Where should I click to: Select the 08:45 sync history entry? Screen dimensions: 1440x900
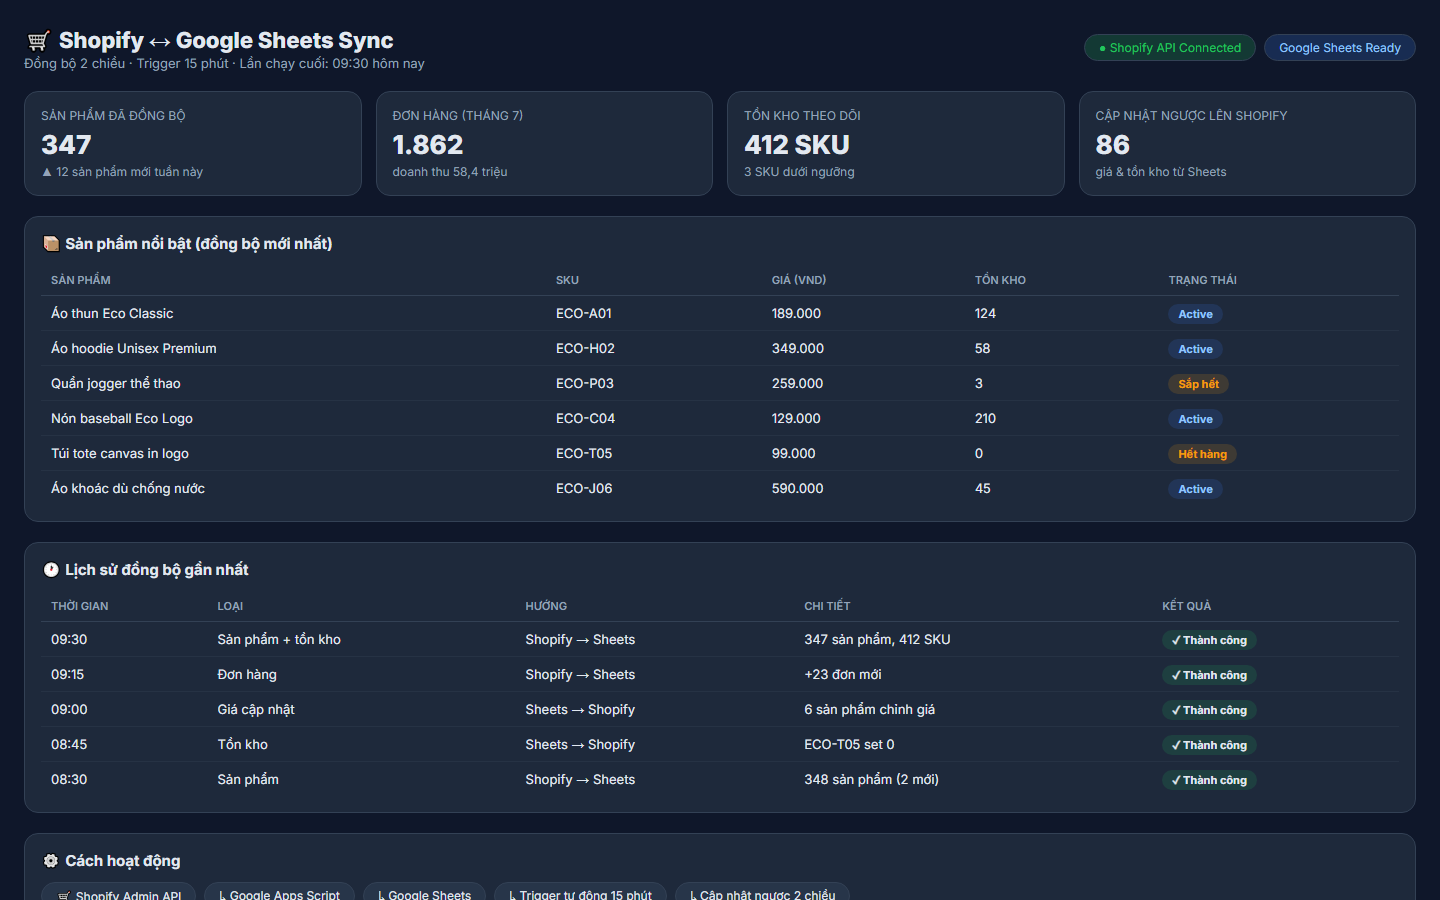[x=720, y=745]
